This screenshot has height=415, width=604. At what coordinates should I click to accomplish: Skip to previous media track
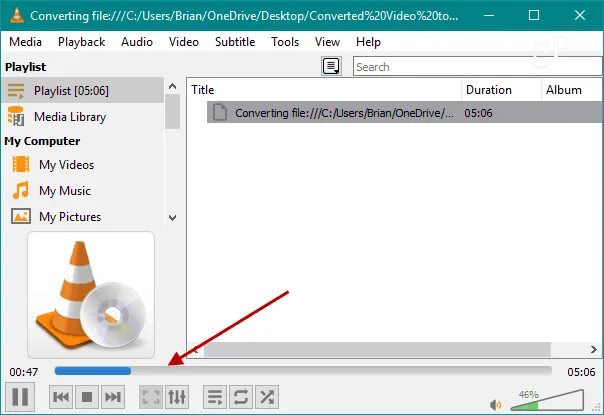[x=61, y=397]
